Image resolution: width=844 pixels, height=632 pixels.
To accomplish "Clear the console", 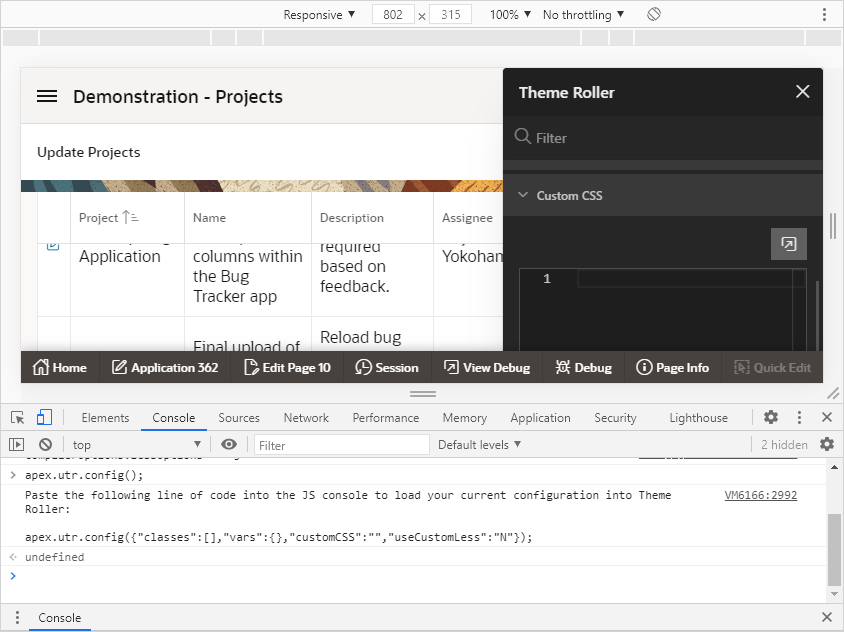I will tap(45, 445).
